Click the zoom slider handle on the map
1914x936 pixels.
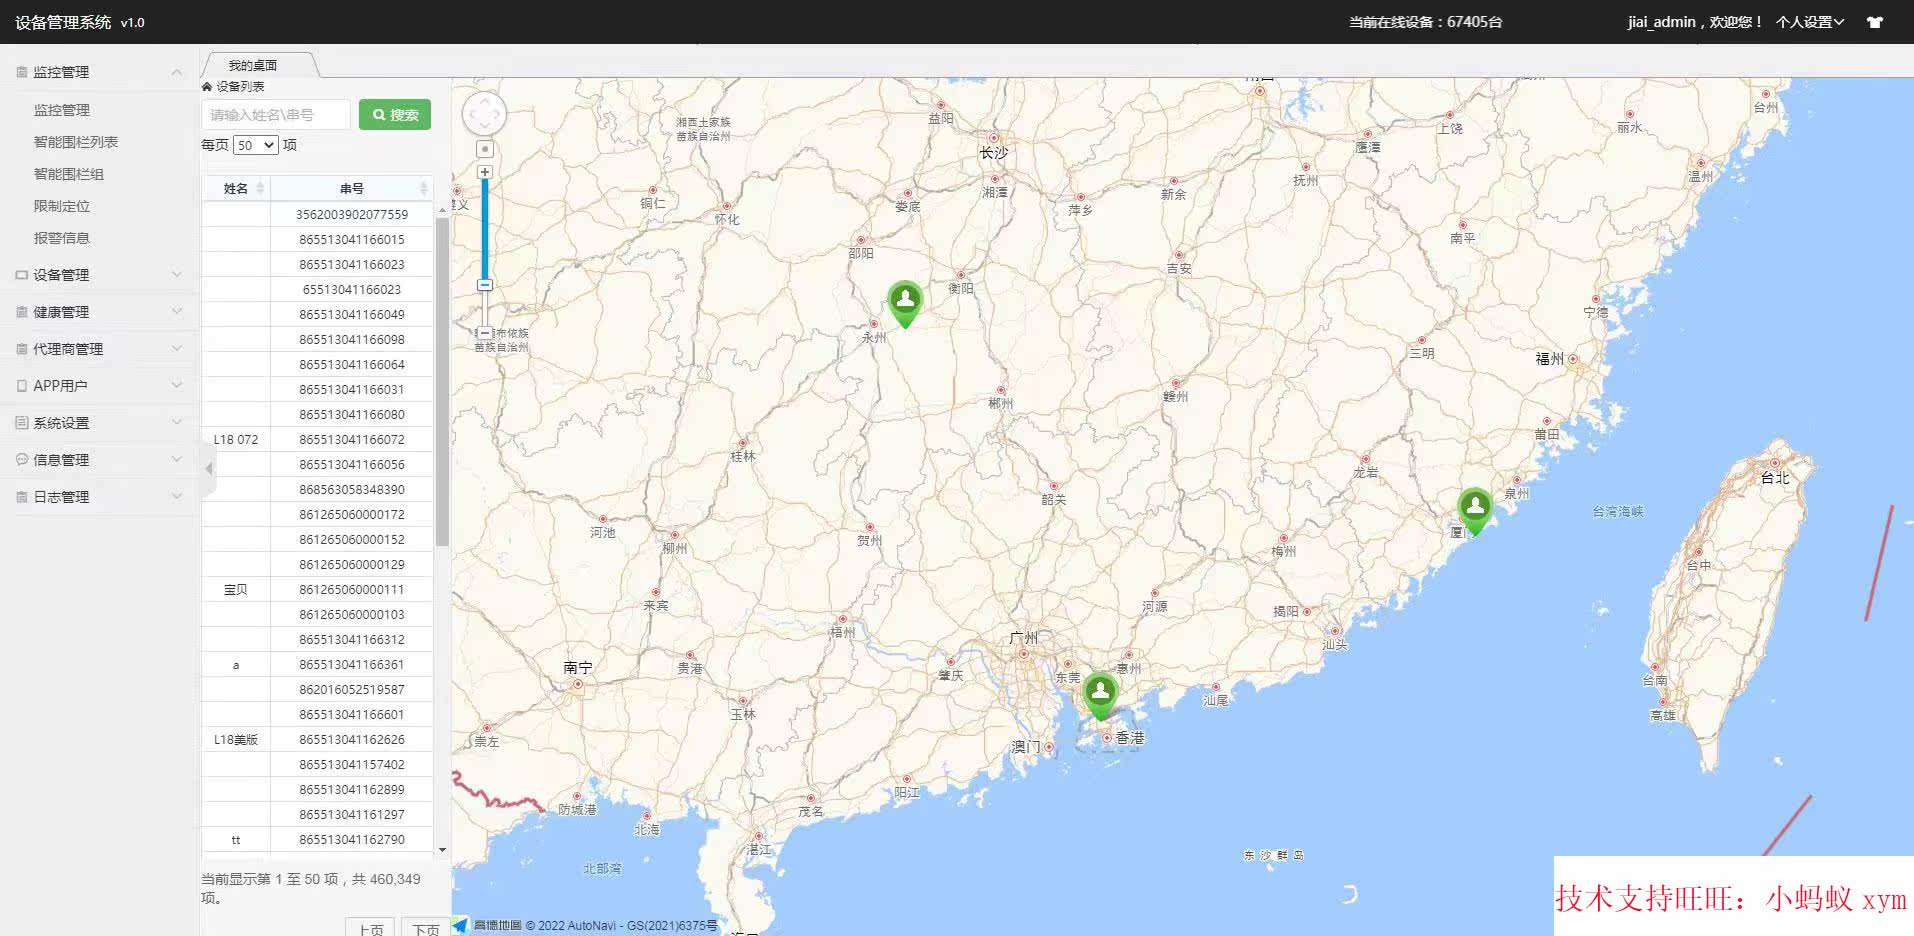pyautogui.click(x=485, y=285)
